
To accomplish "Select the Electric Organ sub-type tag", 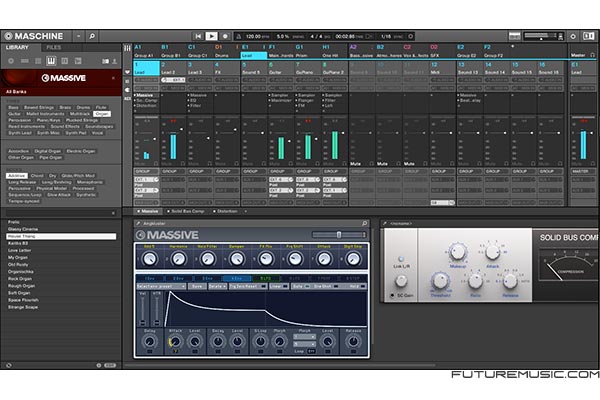I will 81,151.
